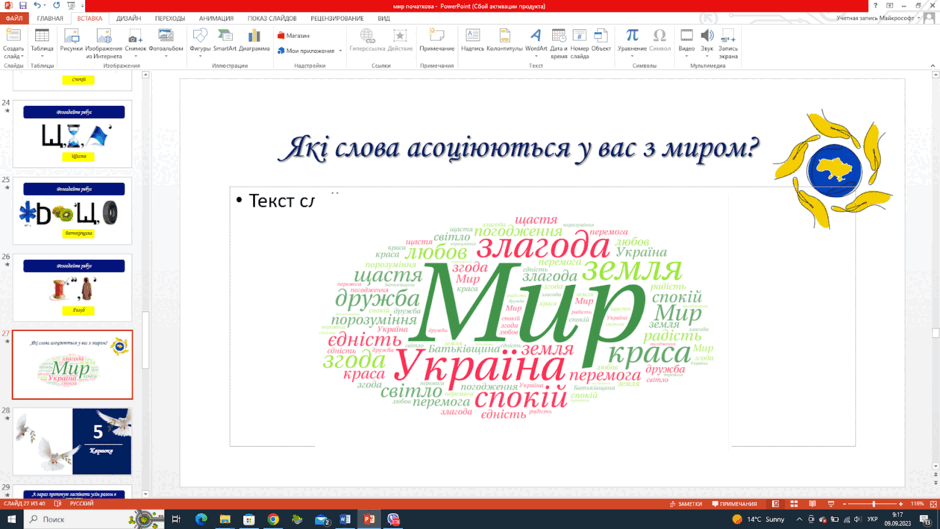Image resolution: width=940 pixels, height=529 pixels.
Task: Open Колонтитулы header and footer
Action: coord(505,41)
